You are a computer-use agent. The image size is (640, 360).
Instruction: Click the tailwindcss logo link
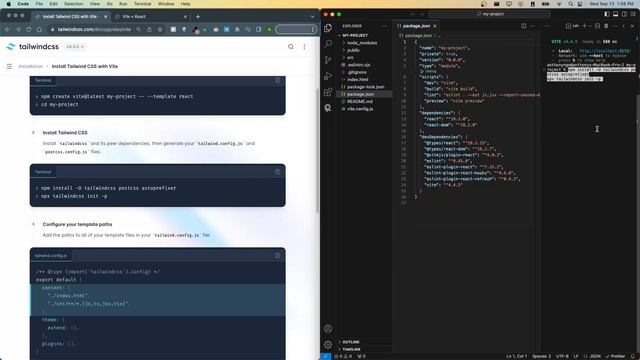point(33,47)
